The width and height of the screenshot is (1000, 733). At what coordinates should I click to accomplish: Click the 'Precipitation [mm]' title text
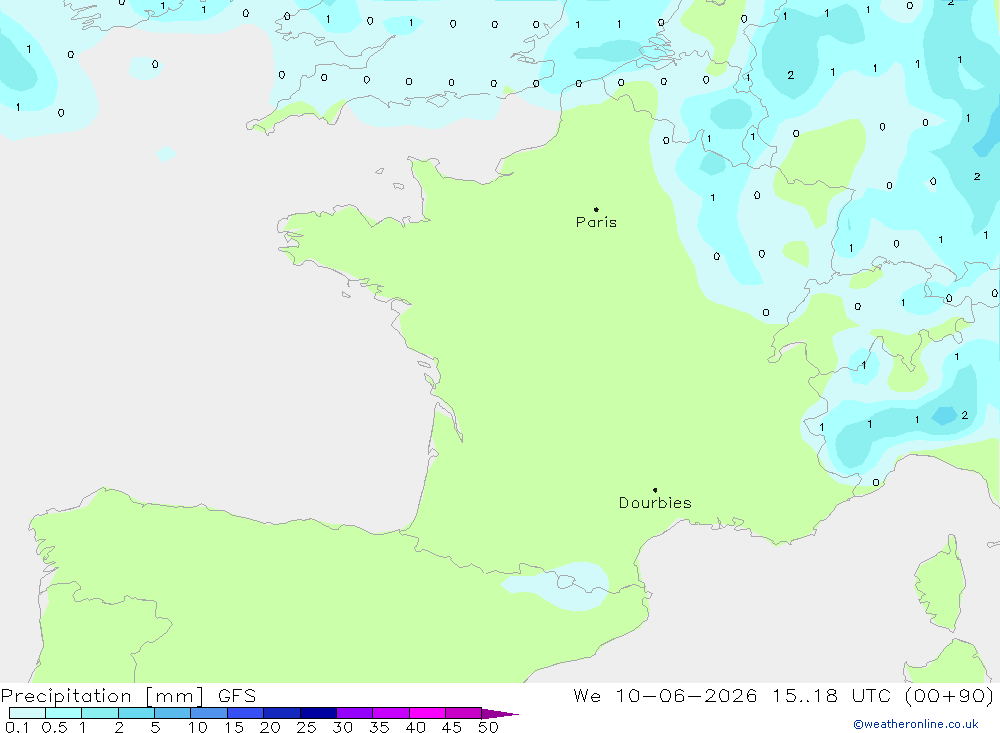[x=102, y=696]
